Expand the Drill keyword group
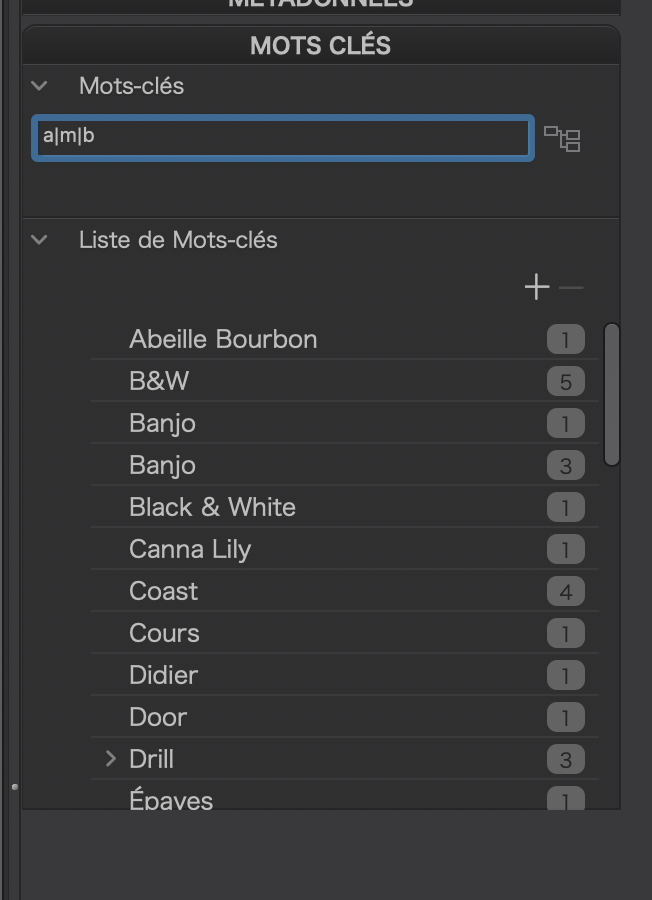 (111, 759)
